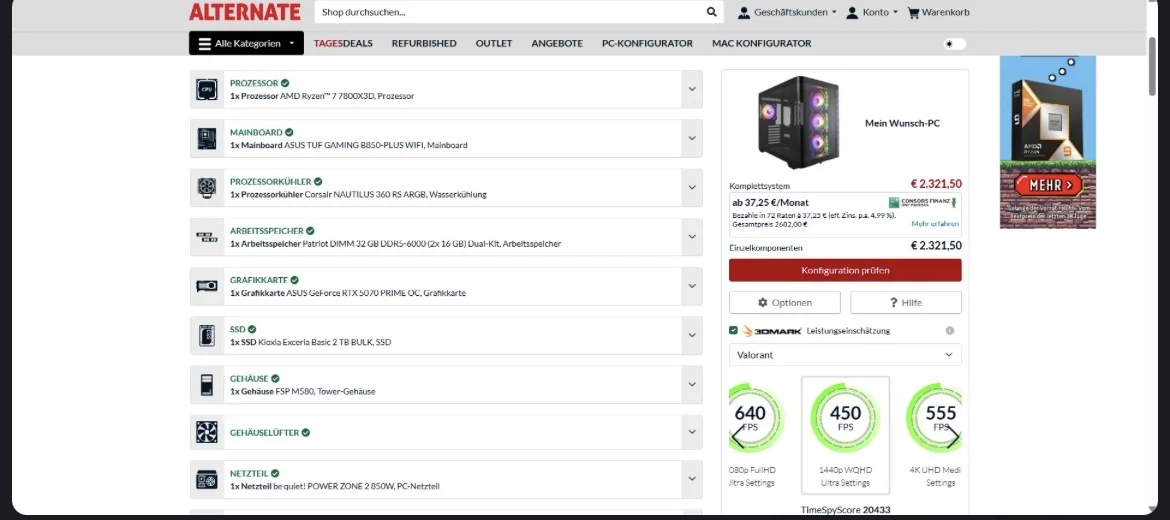The width and height of the screenshot is (1170, 520).
Task: Uncheck the 3DMark Leistungseinschätzung checkbox
Action: (733, 331)
